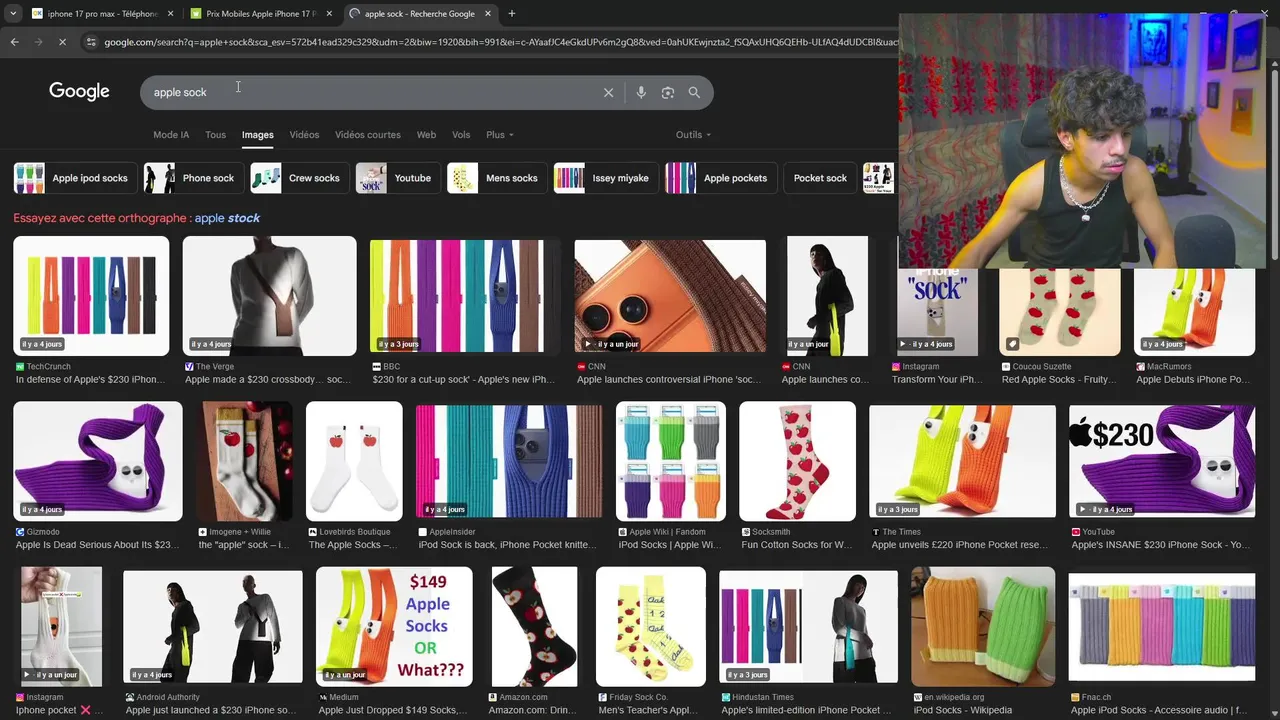Image resolution: width=1280 pixels, height=720 pixels.
Task: Open The Verge crossbody sock image
Action: (x=269, y=296)
